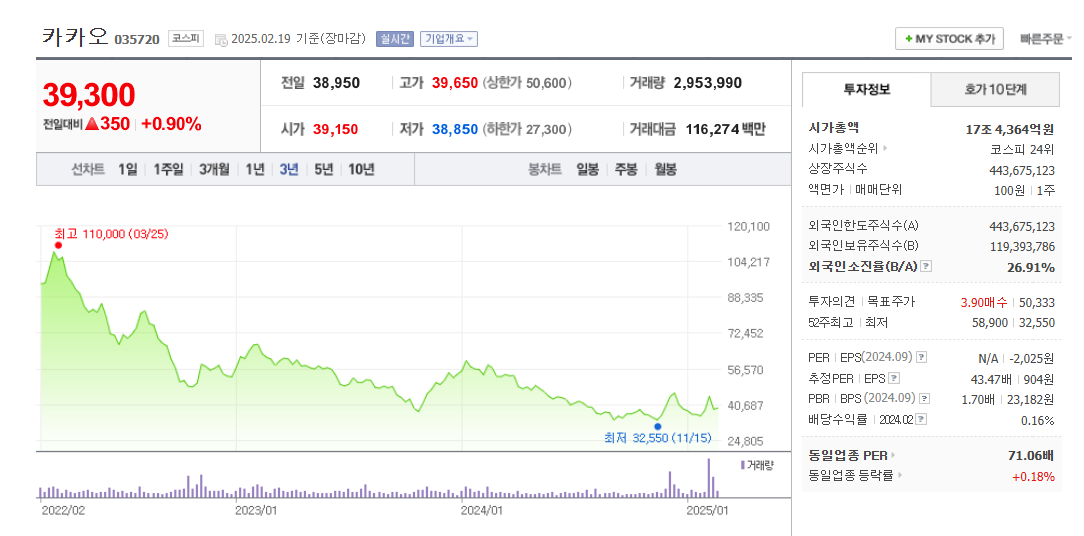Click the 고가 39,650 value
This screenshot has height=536, width=1084.
pyautogui.click(x=455, y=84)
